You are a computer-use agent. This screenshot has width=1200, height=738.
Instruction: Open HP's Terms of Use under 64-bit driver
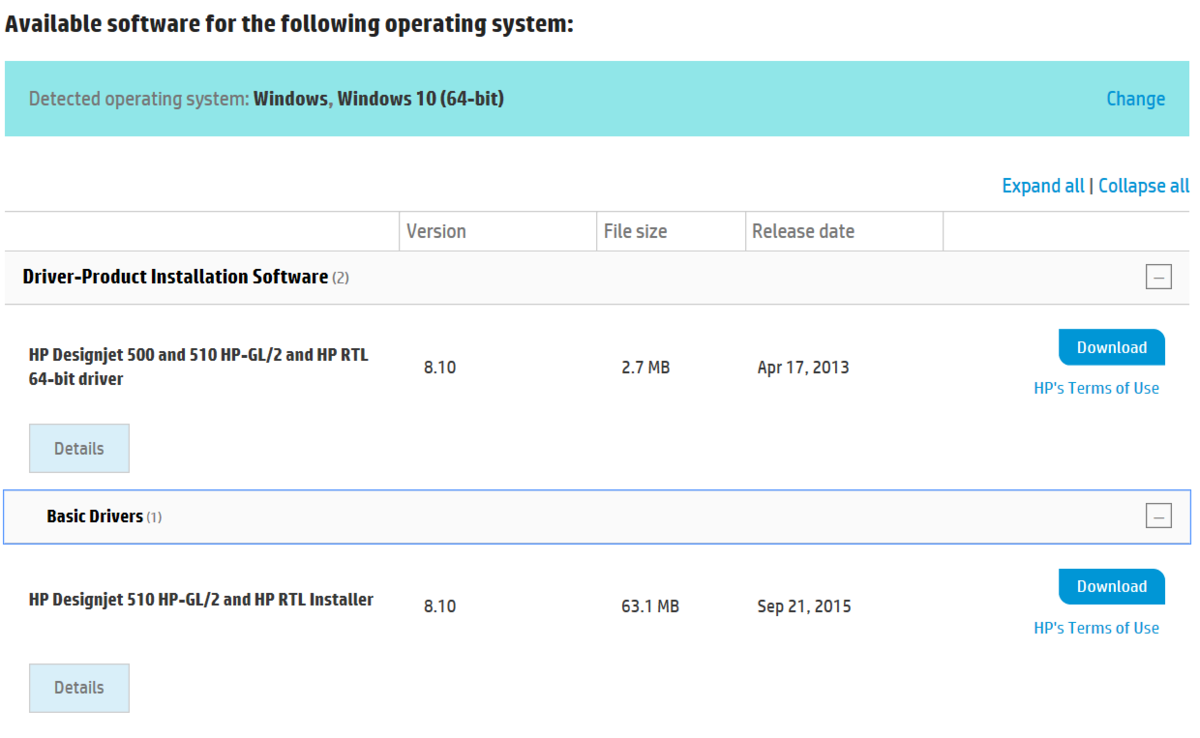point(1096,388)
